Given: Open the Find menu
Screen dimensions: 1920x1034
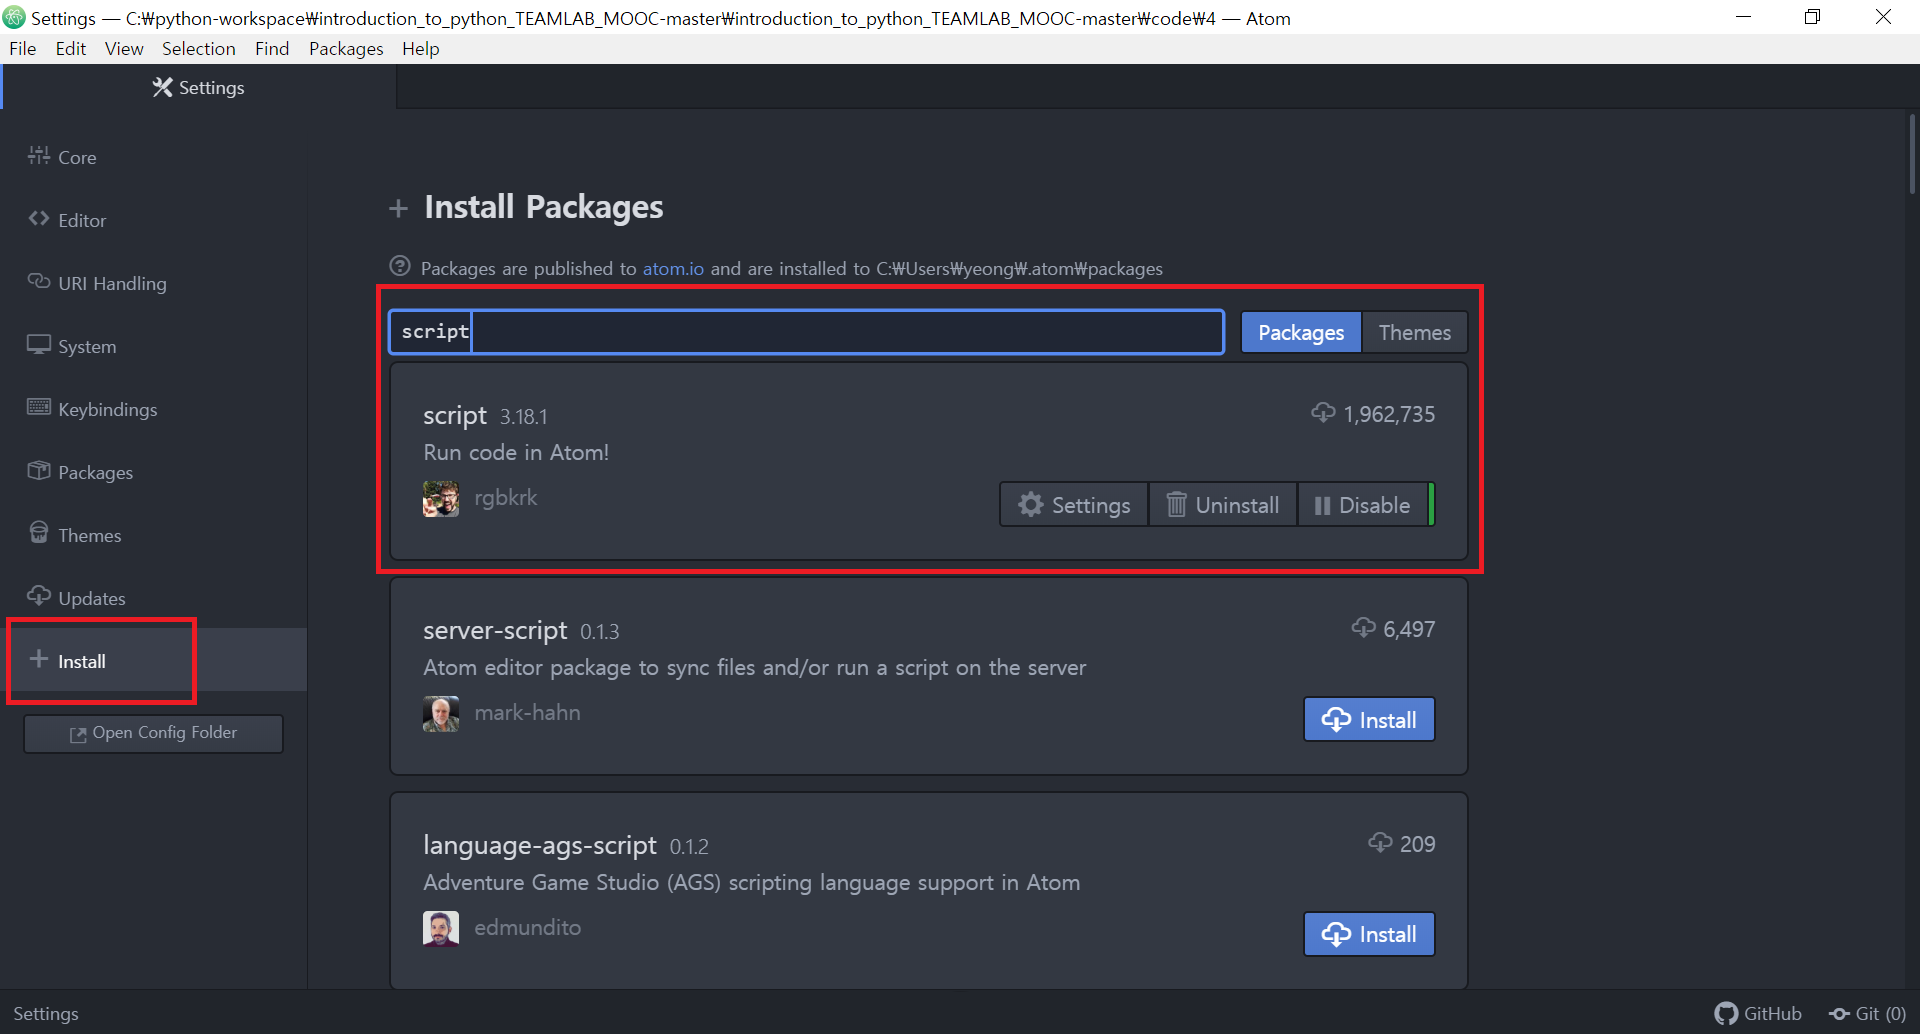Looking at the screenshot, I should (x=272, y=48).
